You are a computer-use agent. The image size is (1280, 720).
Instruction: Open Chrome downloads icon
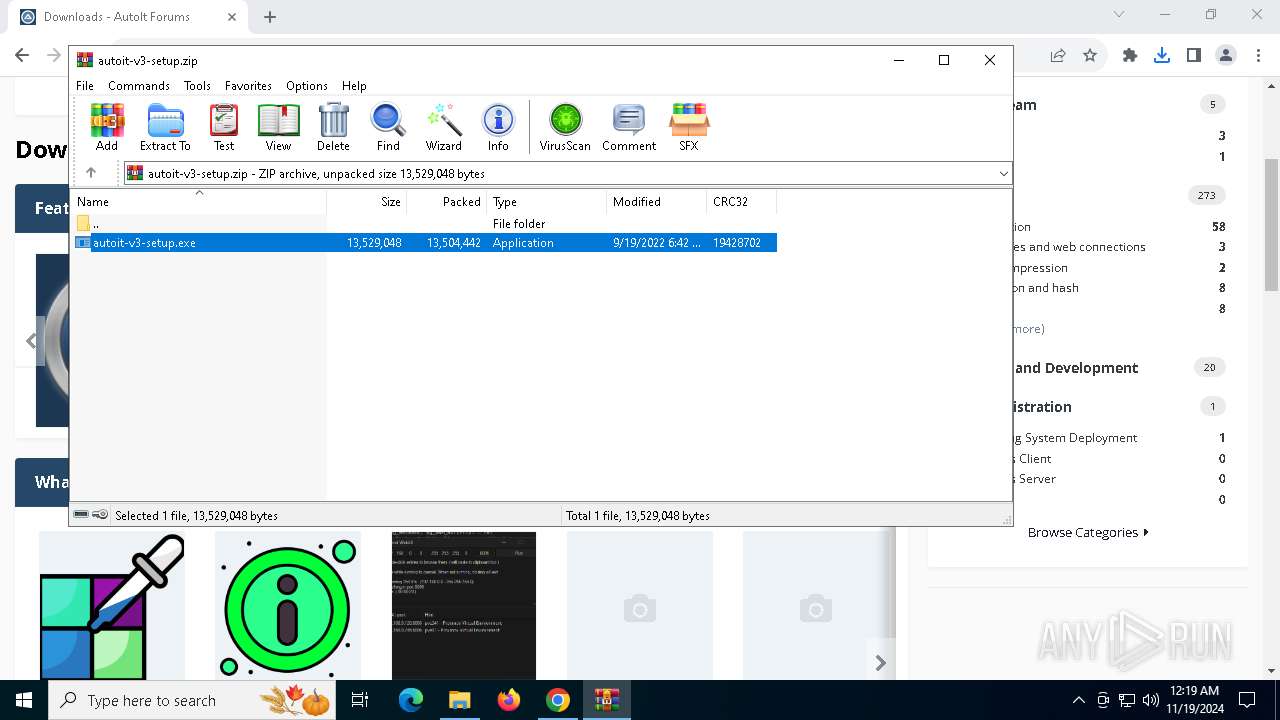click(1161, 55)
